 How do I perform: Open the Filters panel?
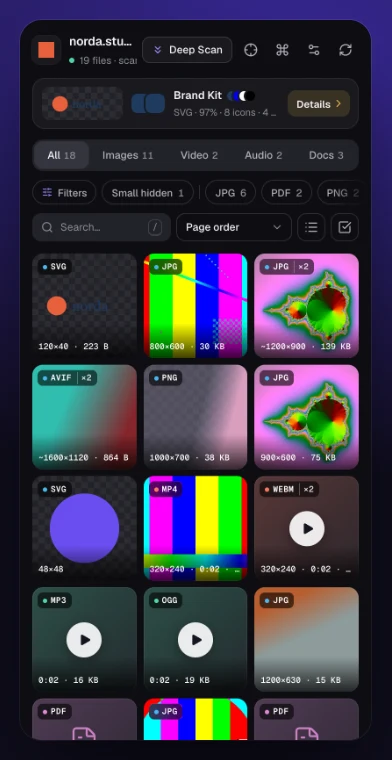[64, 193]
